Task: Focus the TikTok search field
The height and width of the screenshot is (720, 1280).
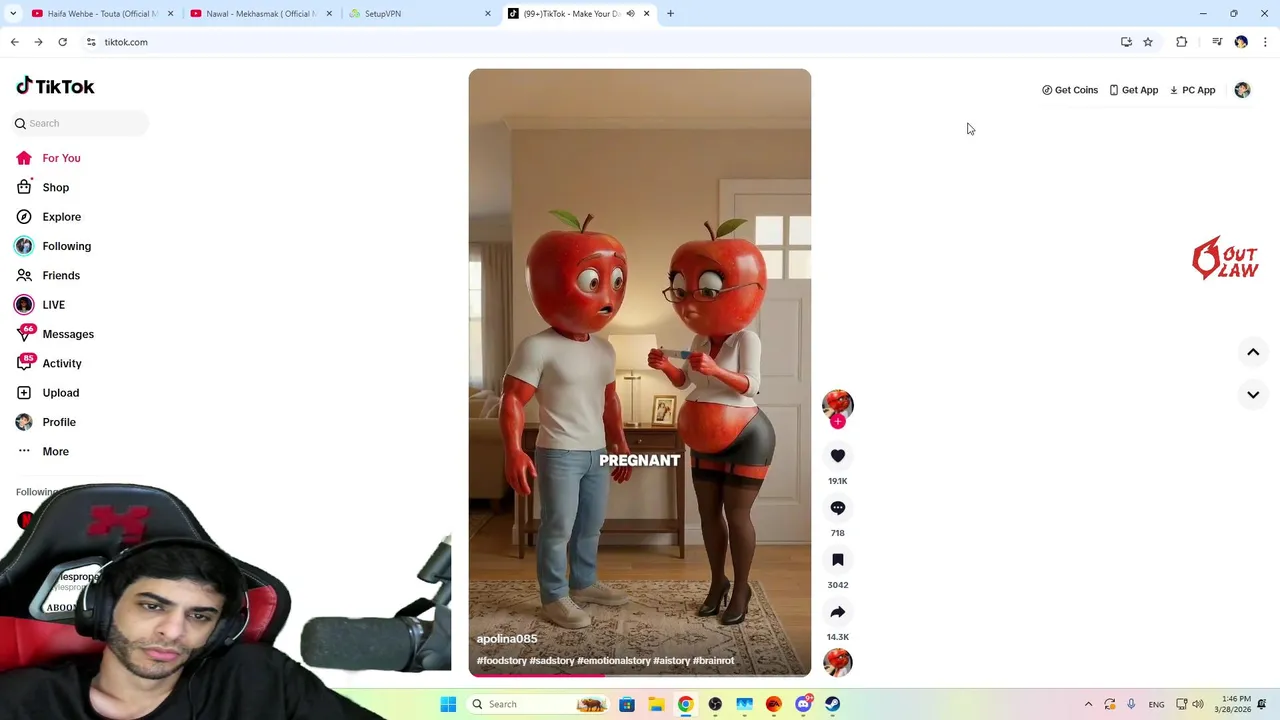Action: (81, 123)
